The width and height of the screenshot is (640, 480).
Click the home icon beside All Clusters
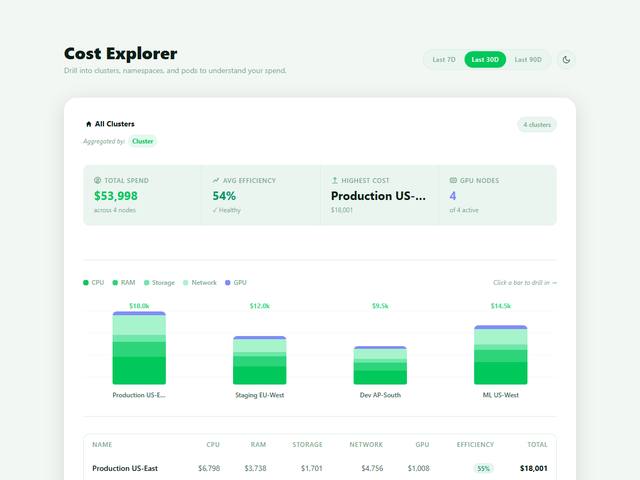click(89, 124)
